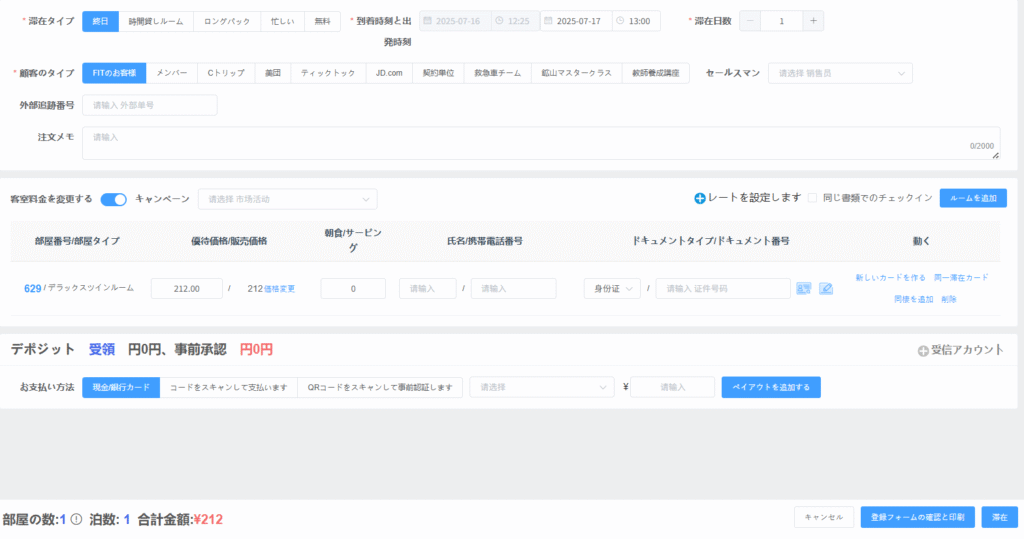Click the 注文メモ text area

[x=541, y=143]
